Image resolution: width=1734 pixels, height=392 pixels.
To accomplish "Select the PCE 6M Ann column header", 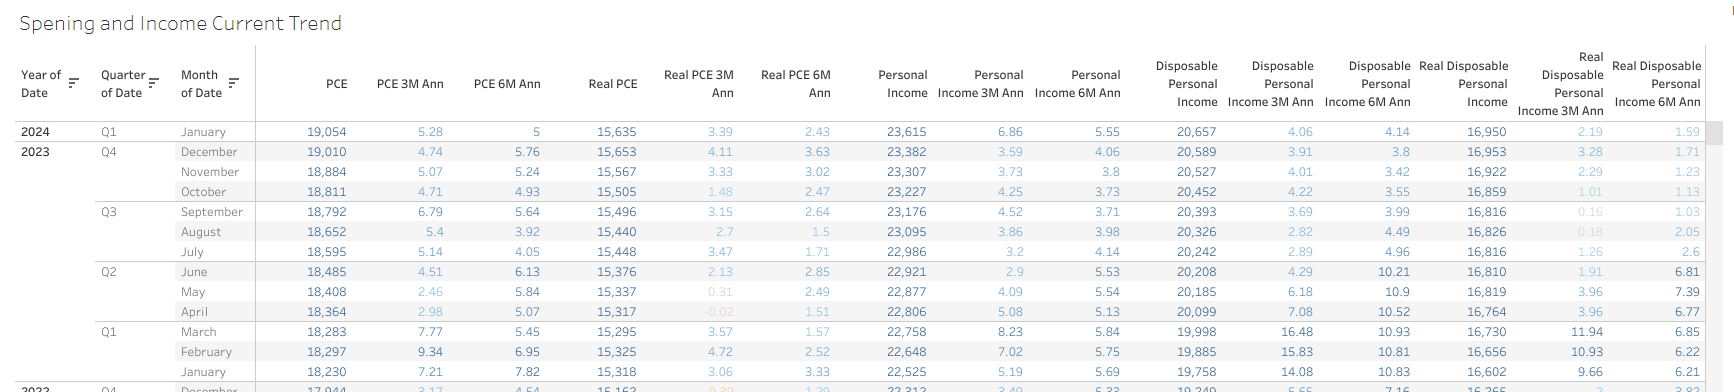I will (x=507, y=84).
